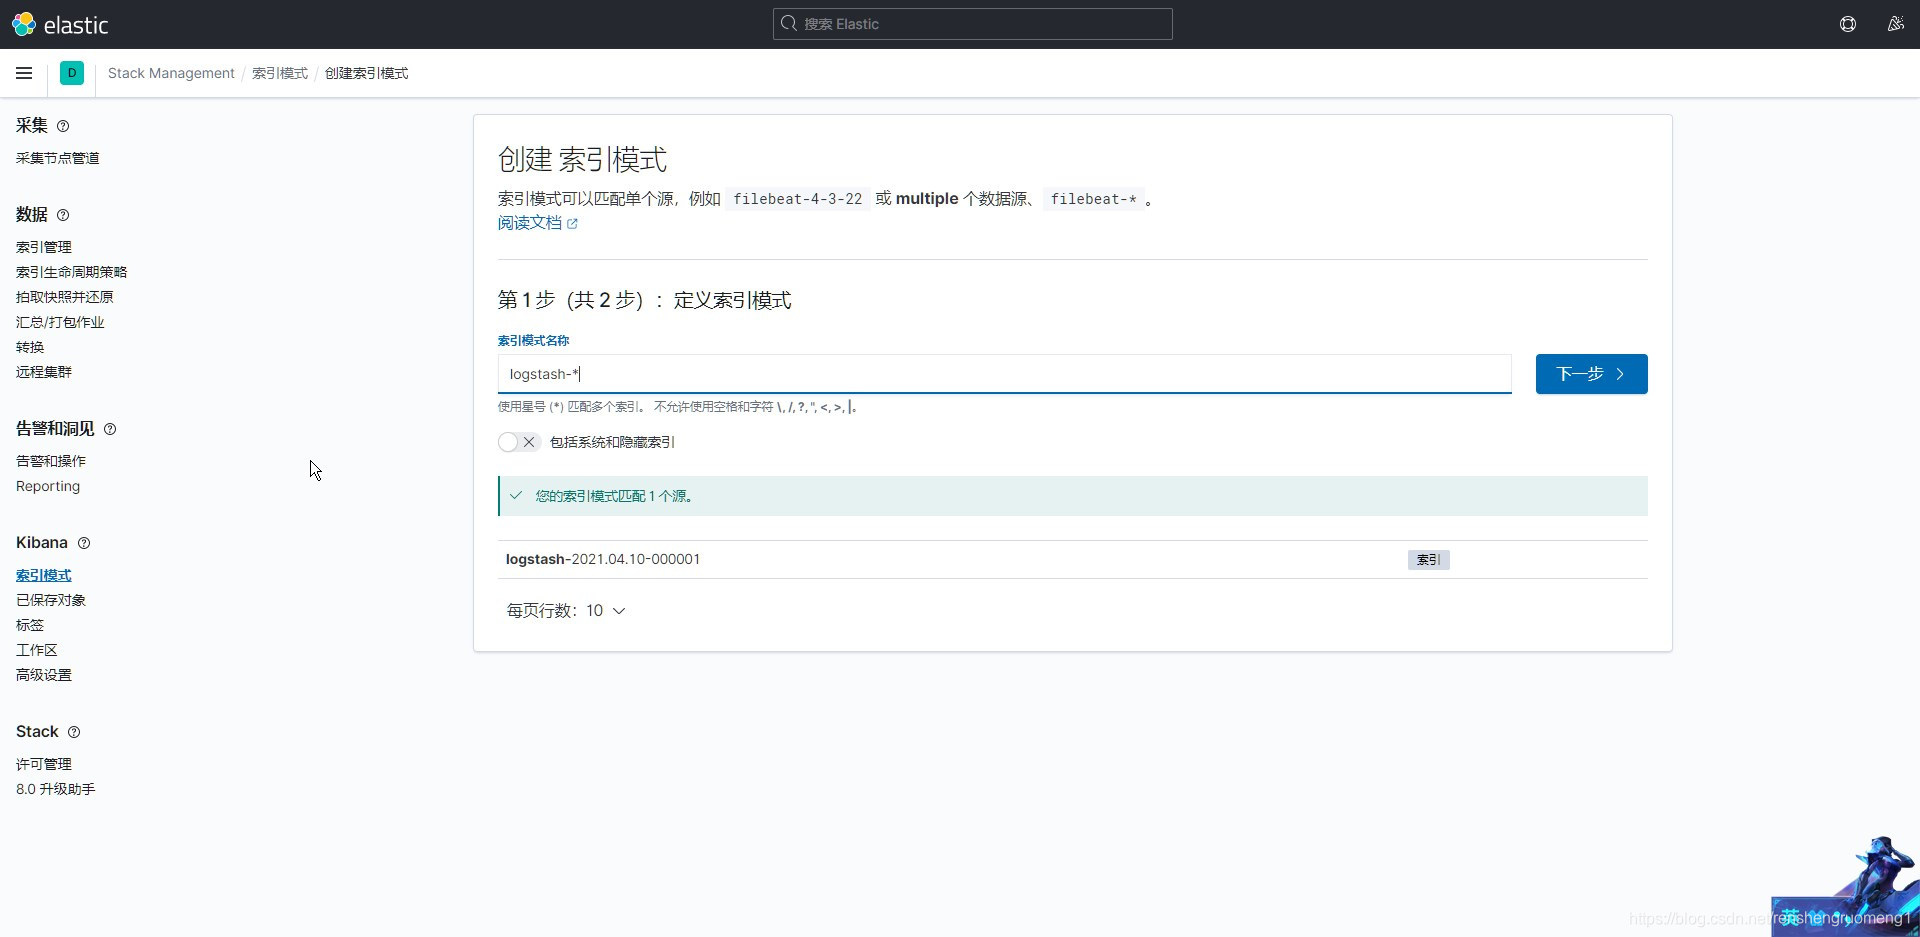Open 汇总/打包作业 in sidebar

60,322
